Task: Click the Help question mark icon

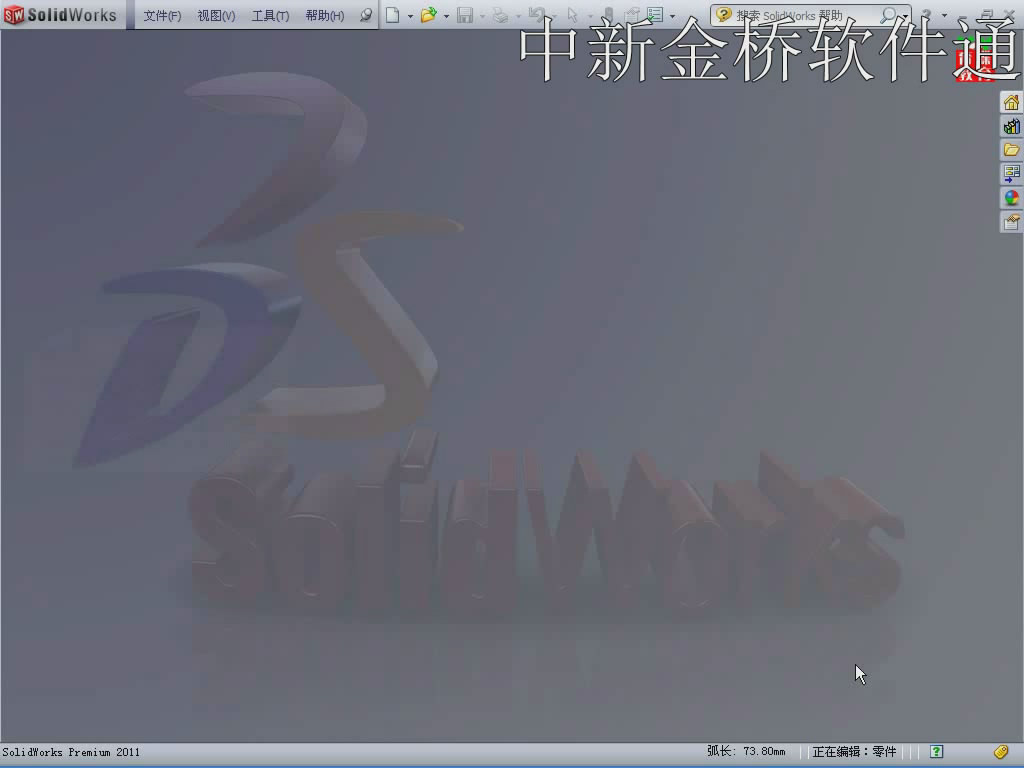Action: [x=926, y=15]
